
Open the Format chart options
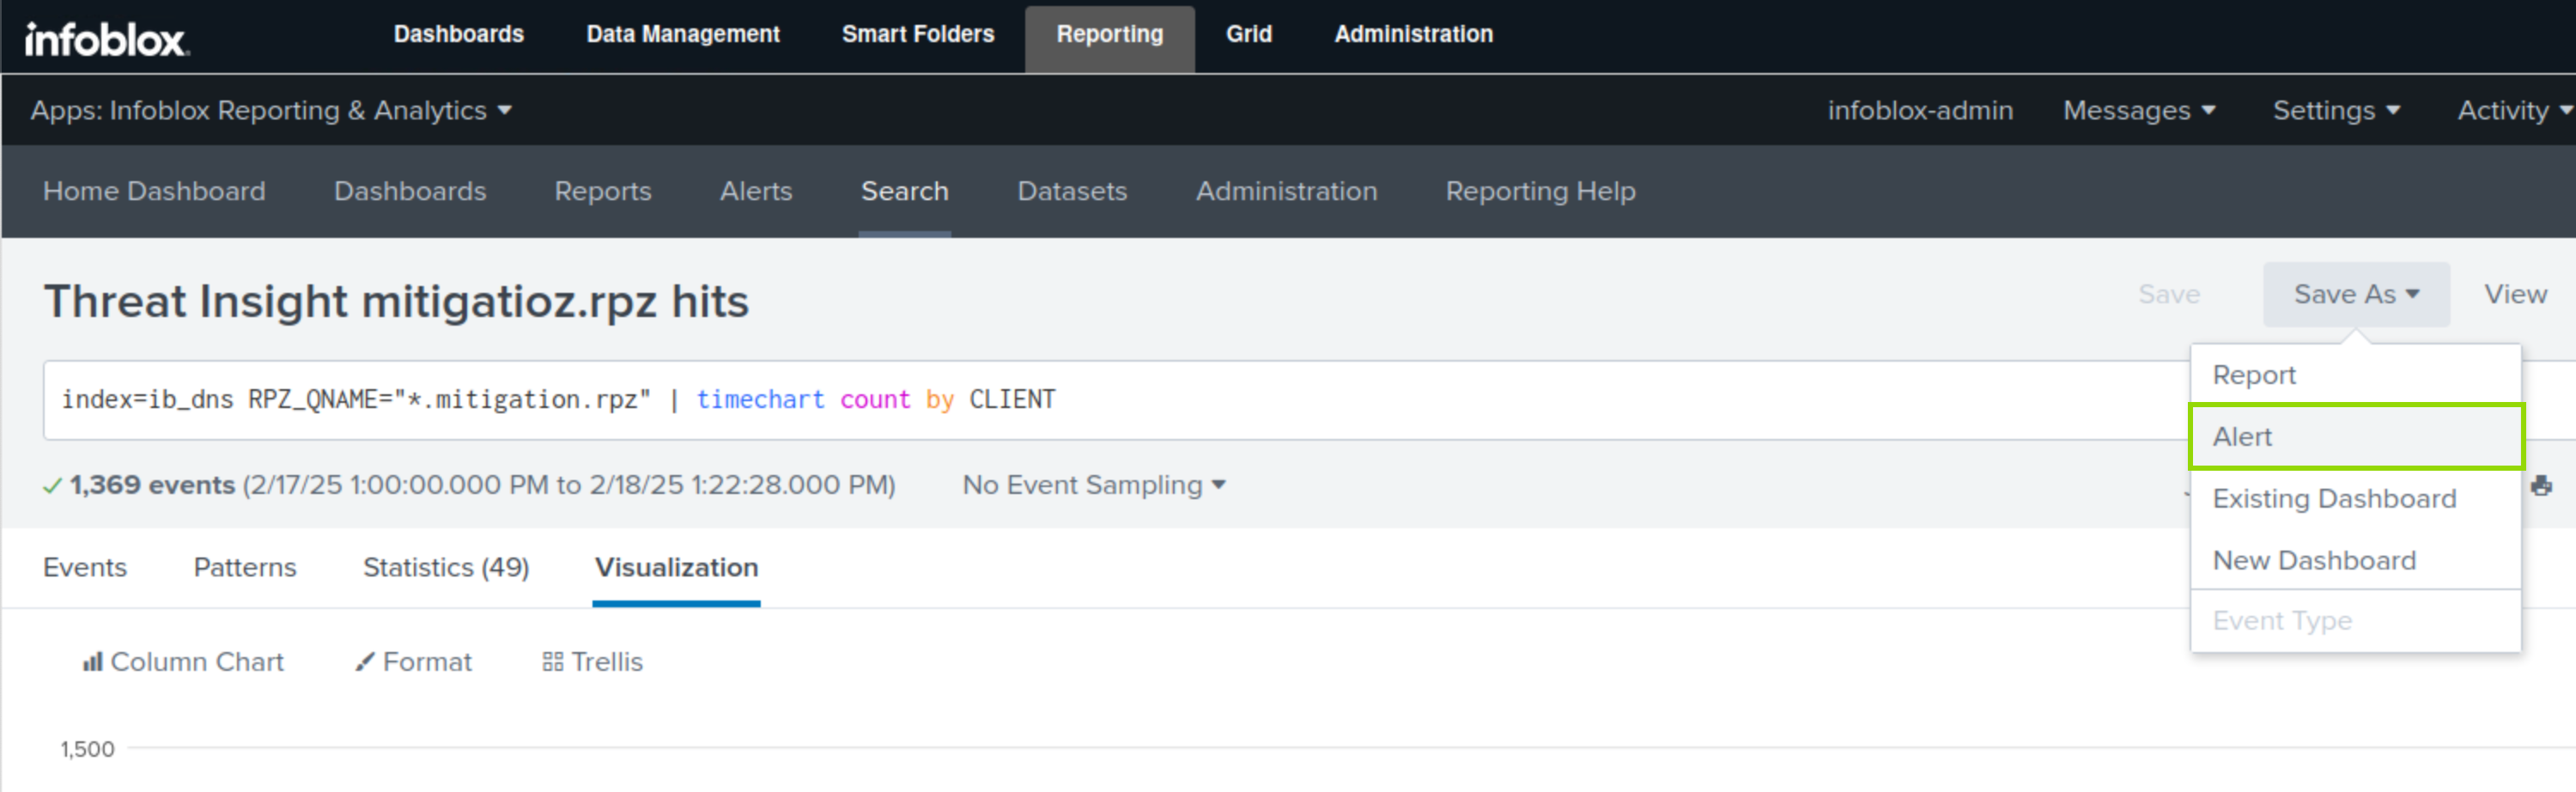(x=413, y=662)
